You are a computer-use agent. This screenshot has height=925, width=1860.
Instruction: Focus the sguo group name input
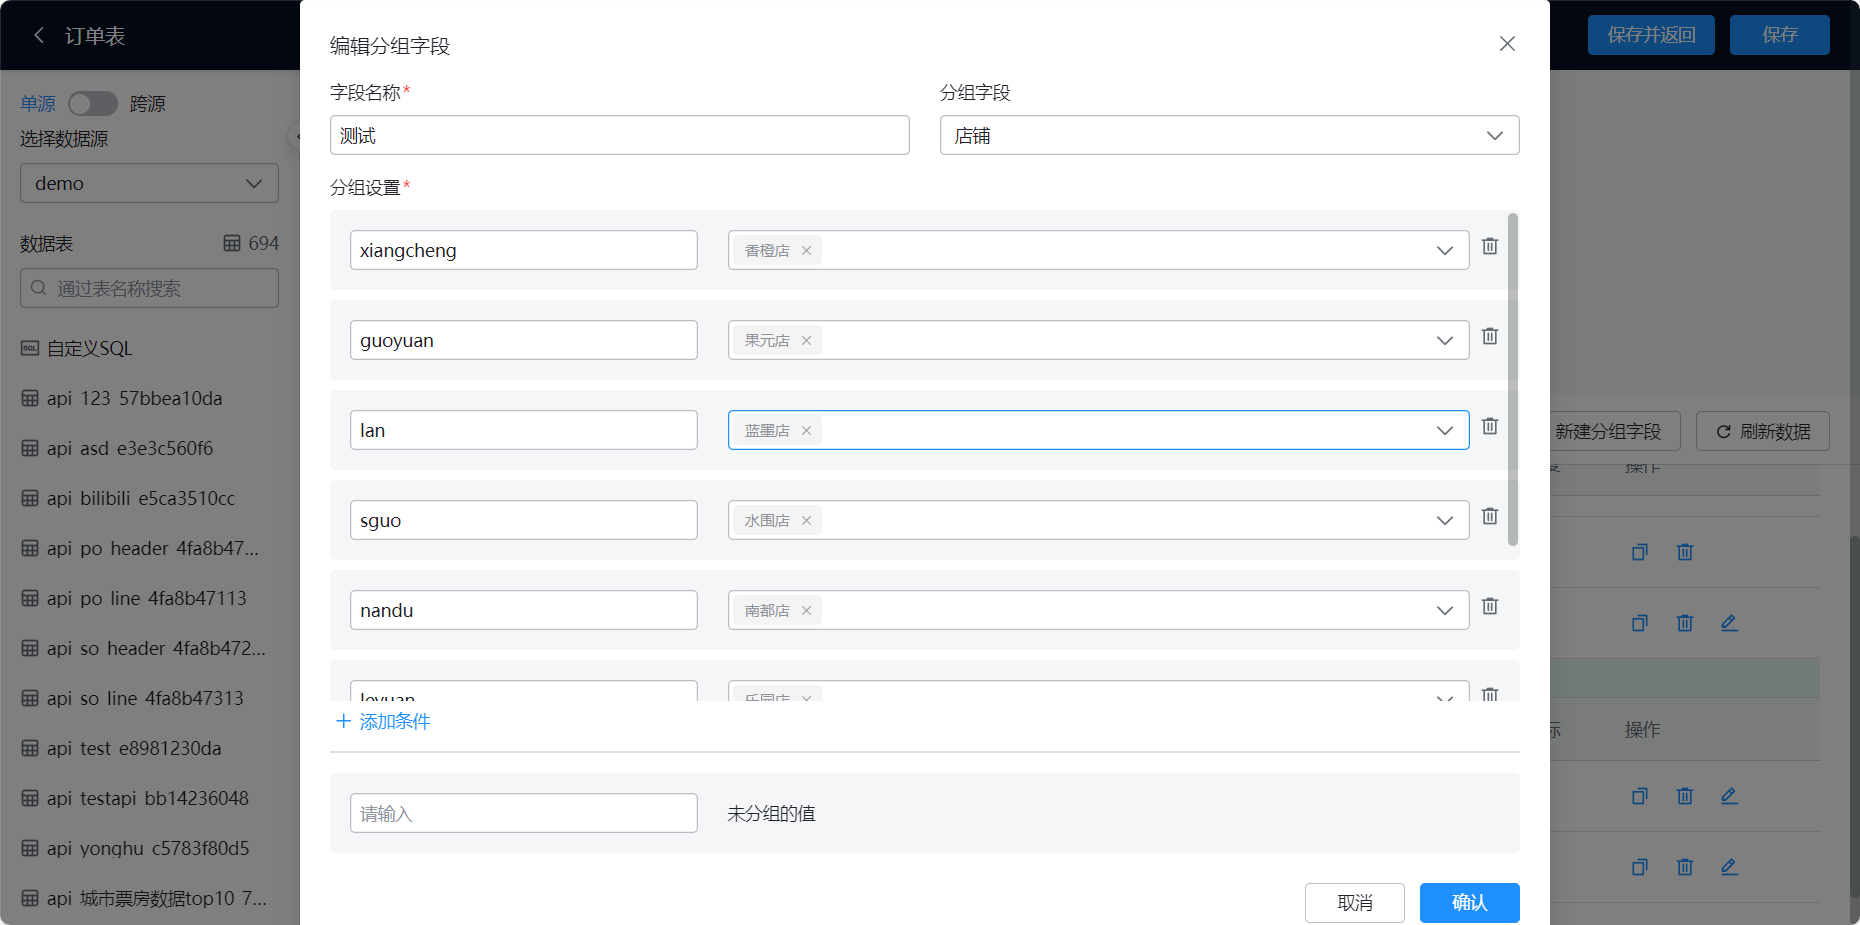click(x=523, y=520)
